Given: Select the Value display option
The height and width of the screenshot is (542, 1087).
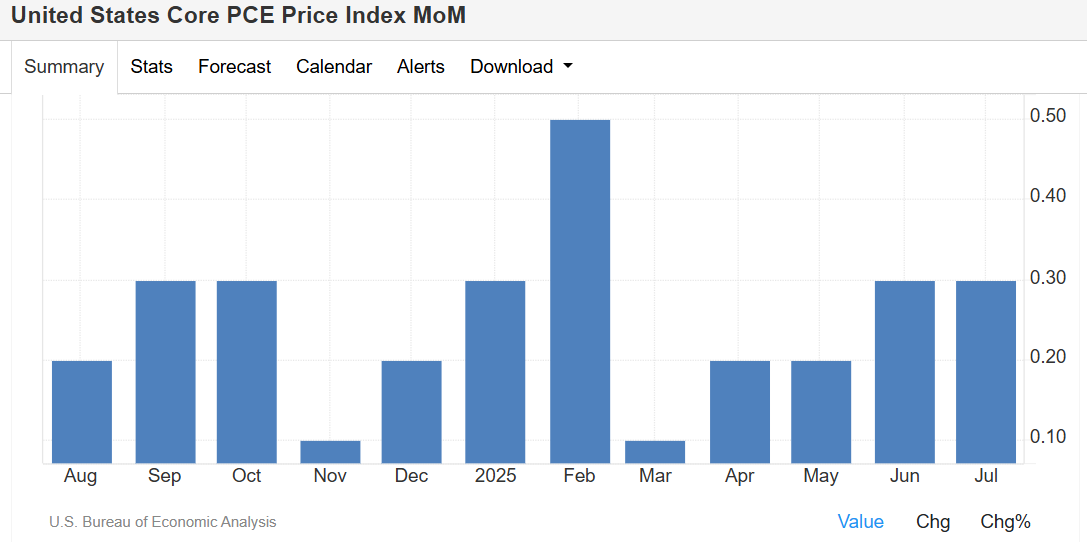Looking at the screenshot, I should (x=860, y=521).
